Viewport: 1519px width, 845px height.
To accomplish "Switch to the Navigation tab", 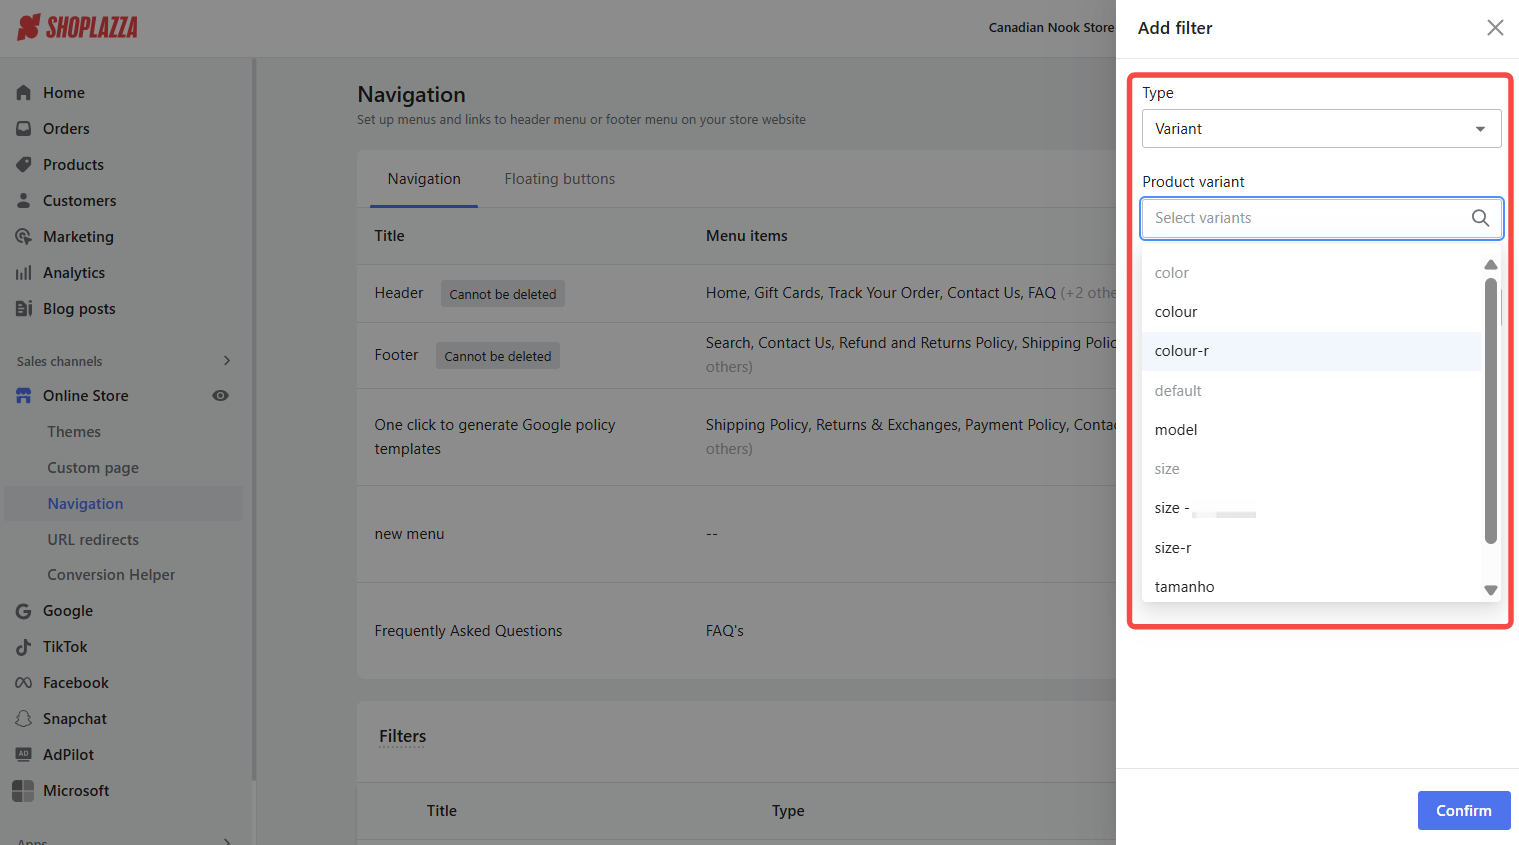I will click(x=424, y=179).
